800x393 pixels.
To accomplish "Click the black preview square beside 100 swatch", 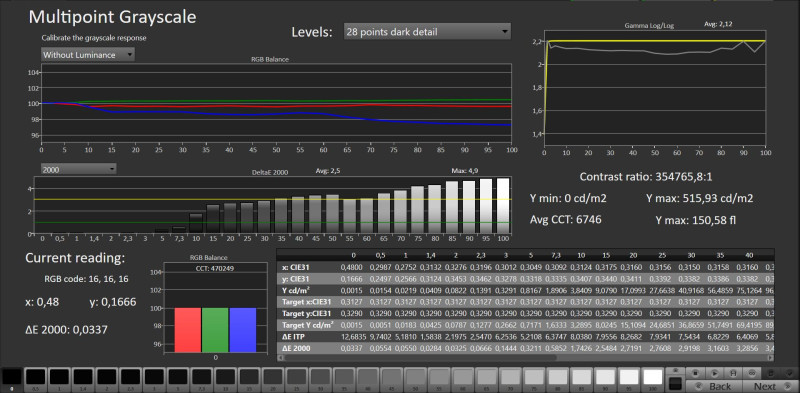I will pos(676,383).
